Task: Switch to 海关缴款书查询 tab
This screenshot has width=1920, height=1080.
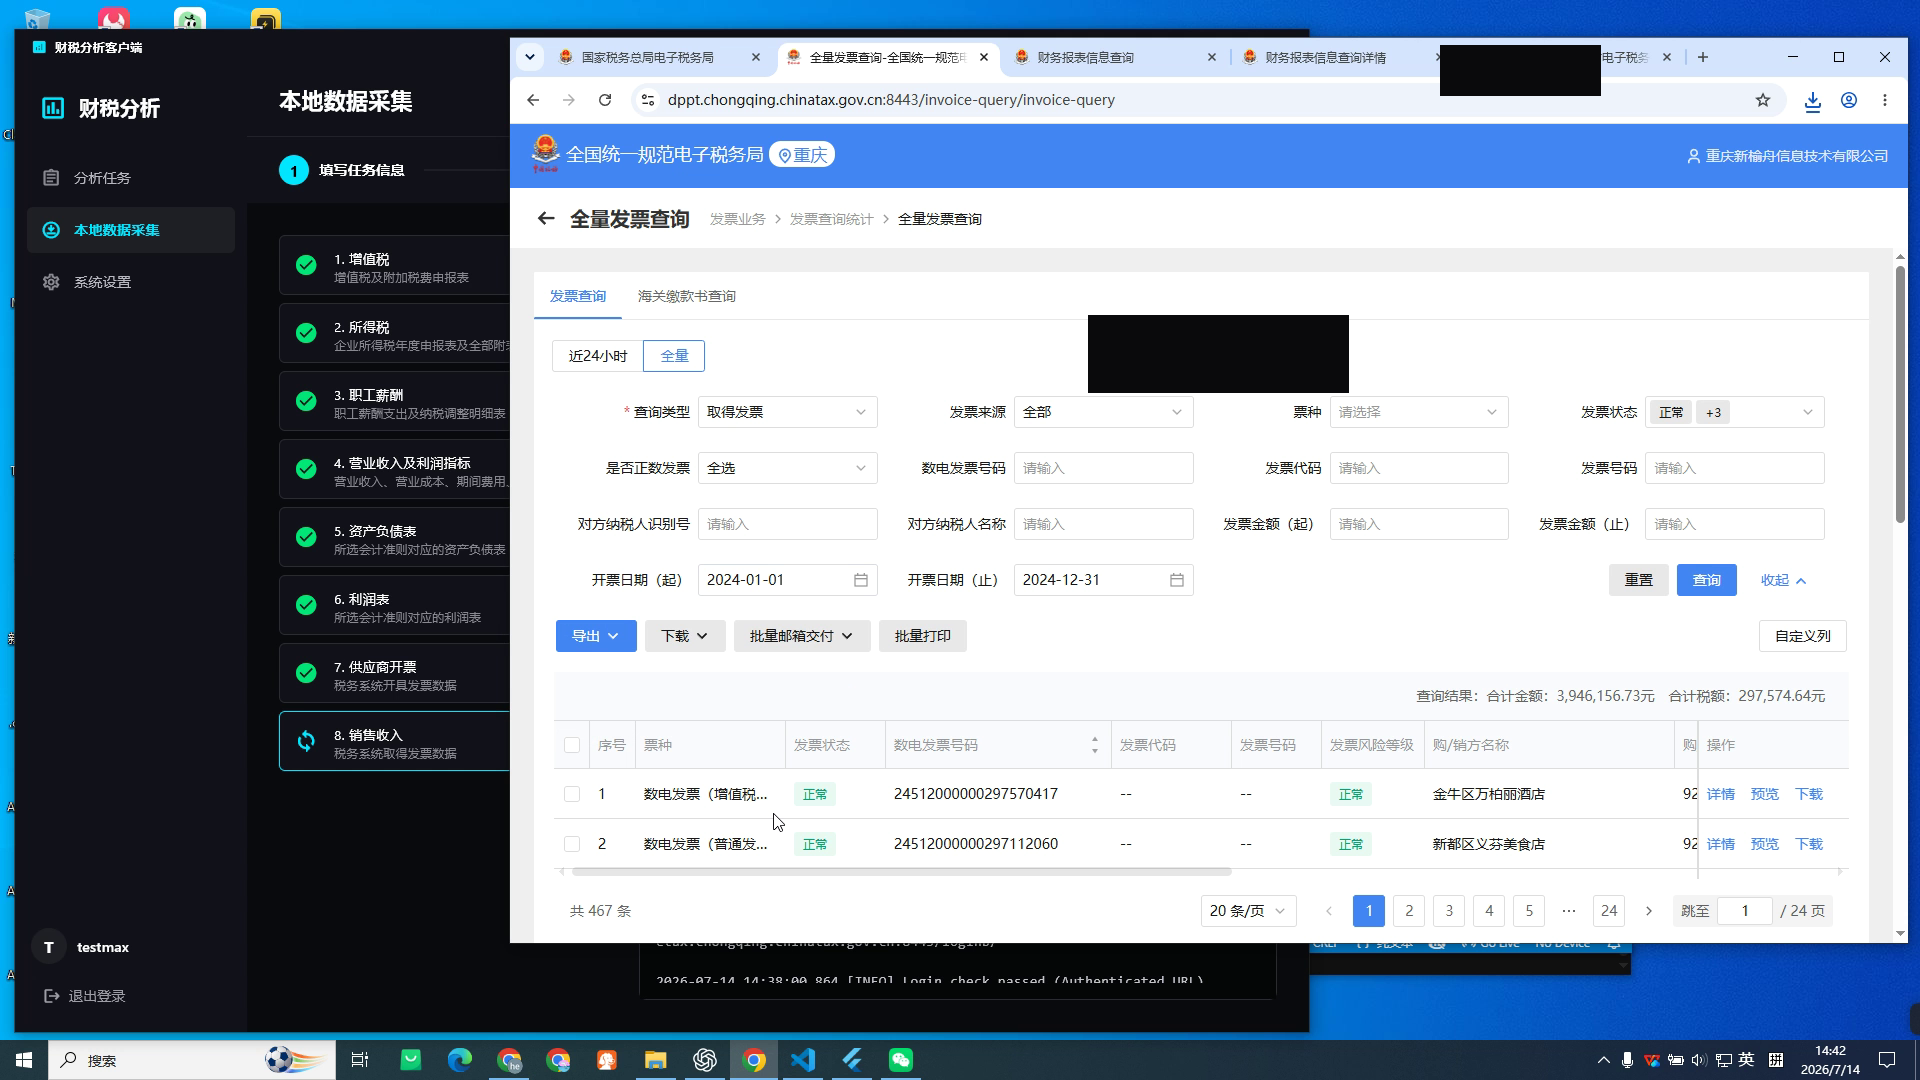Action: pyautogui.click(x=687, y=296)
